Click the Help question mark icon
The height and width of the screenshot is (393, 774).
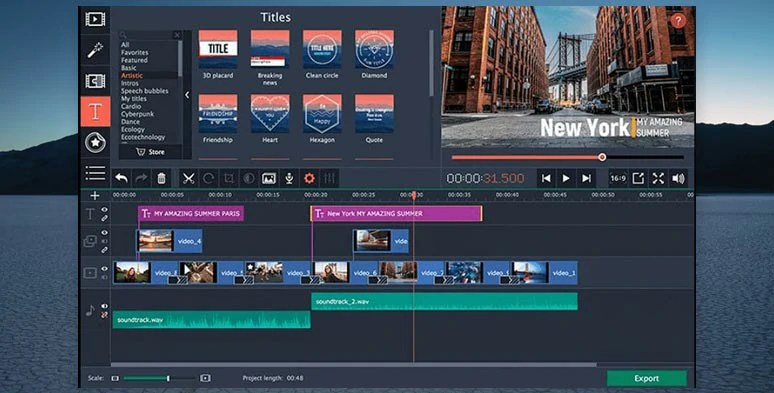coord(678,21)
